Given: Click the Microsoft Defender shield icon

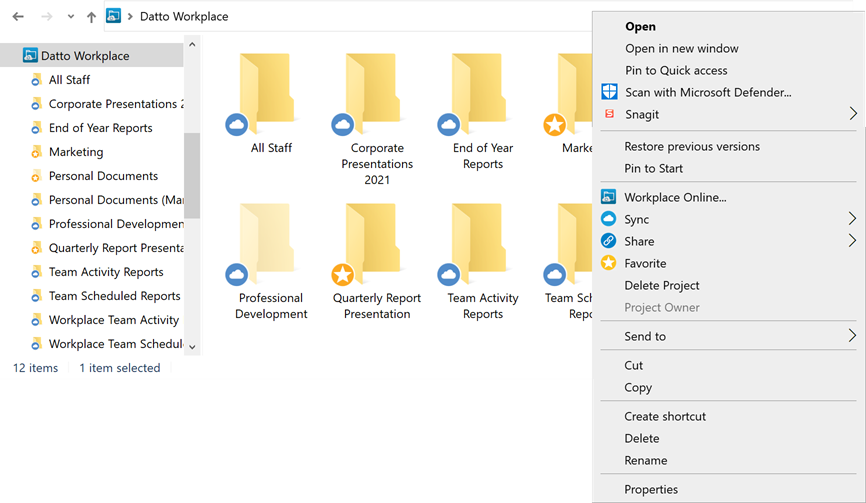Looking at the screenshot, I should (x=609, y=92).
